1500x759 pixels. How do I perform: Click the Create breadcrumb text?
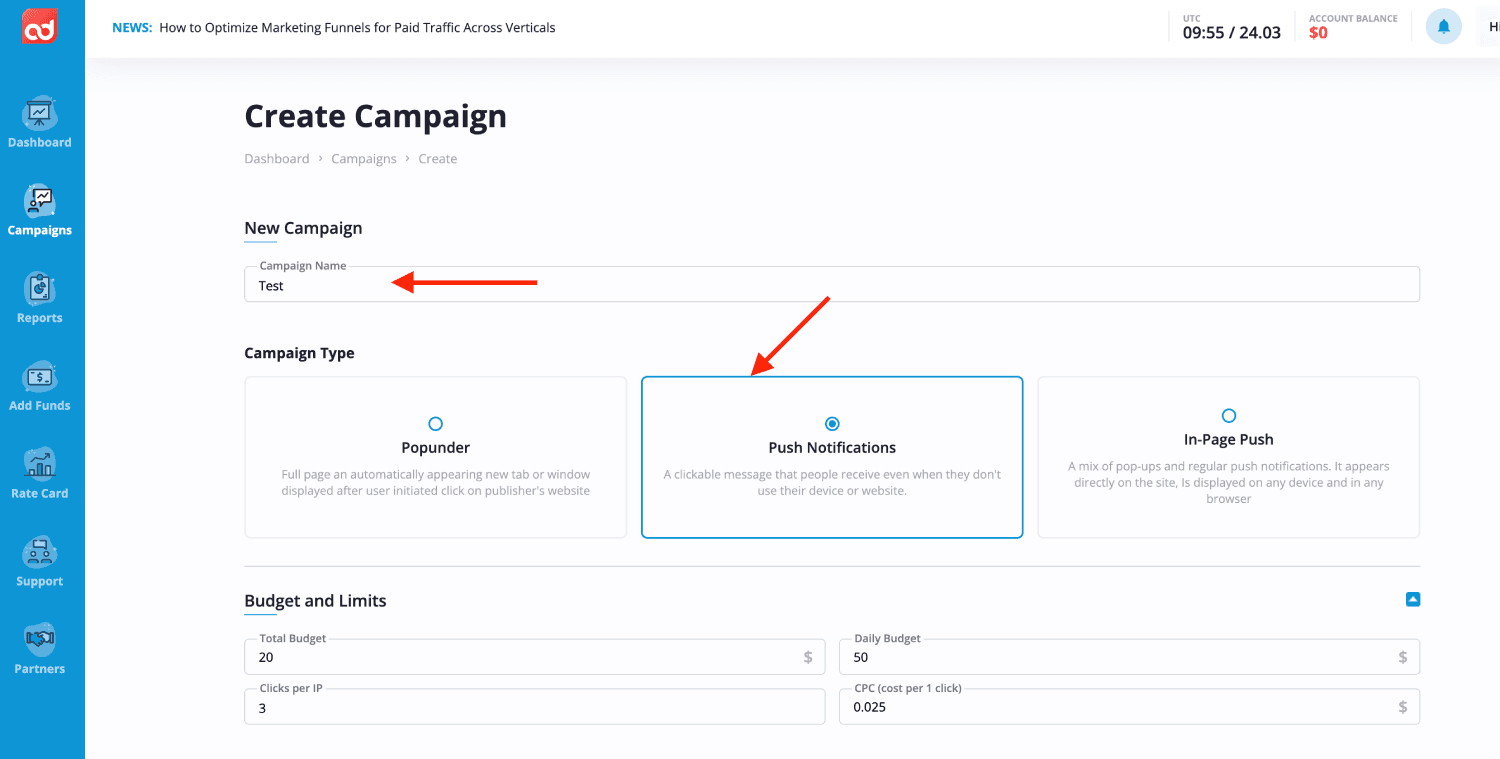438,159
